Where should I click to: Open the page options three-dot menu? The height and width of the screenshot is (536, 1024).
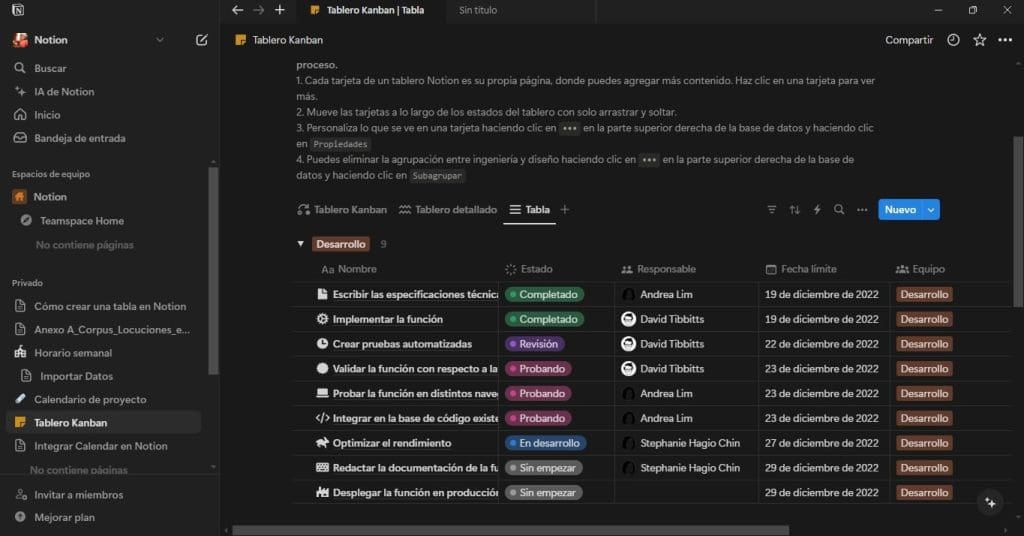[1005, 40]
